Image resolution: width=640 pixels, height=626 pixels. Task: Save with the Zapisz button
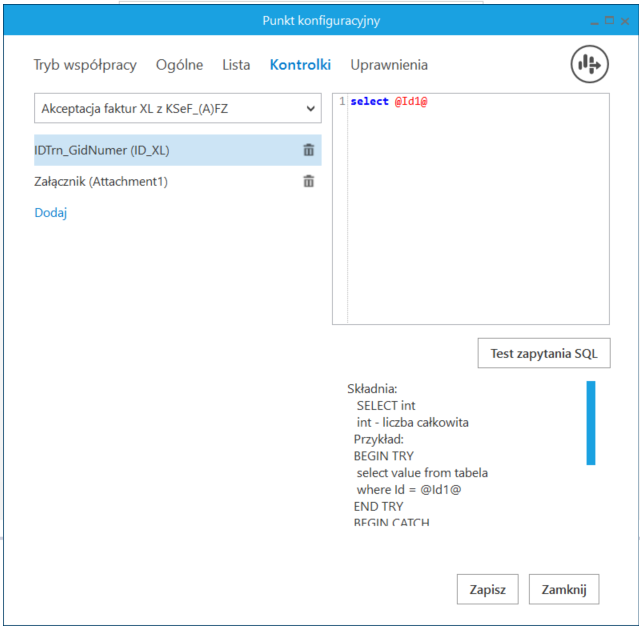click(x=488, y=589)
